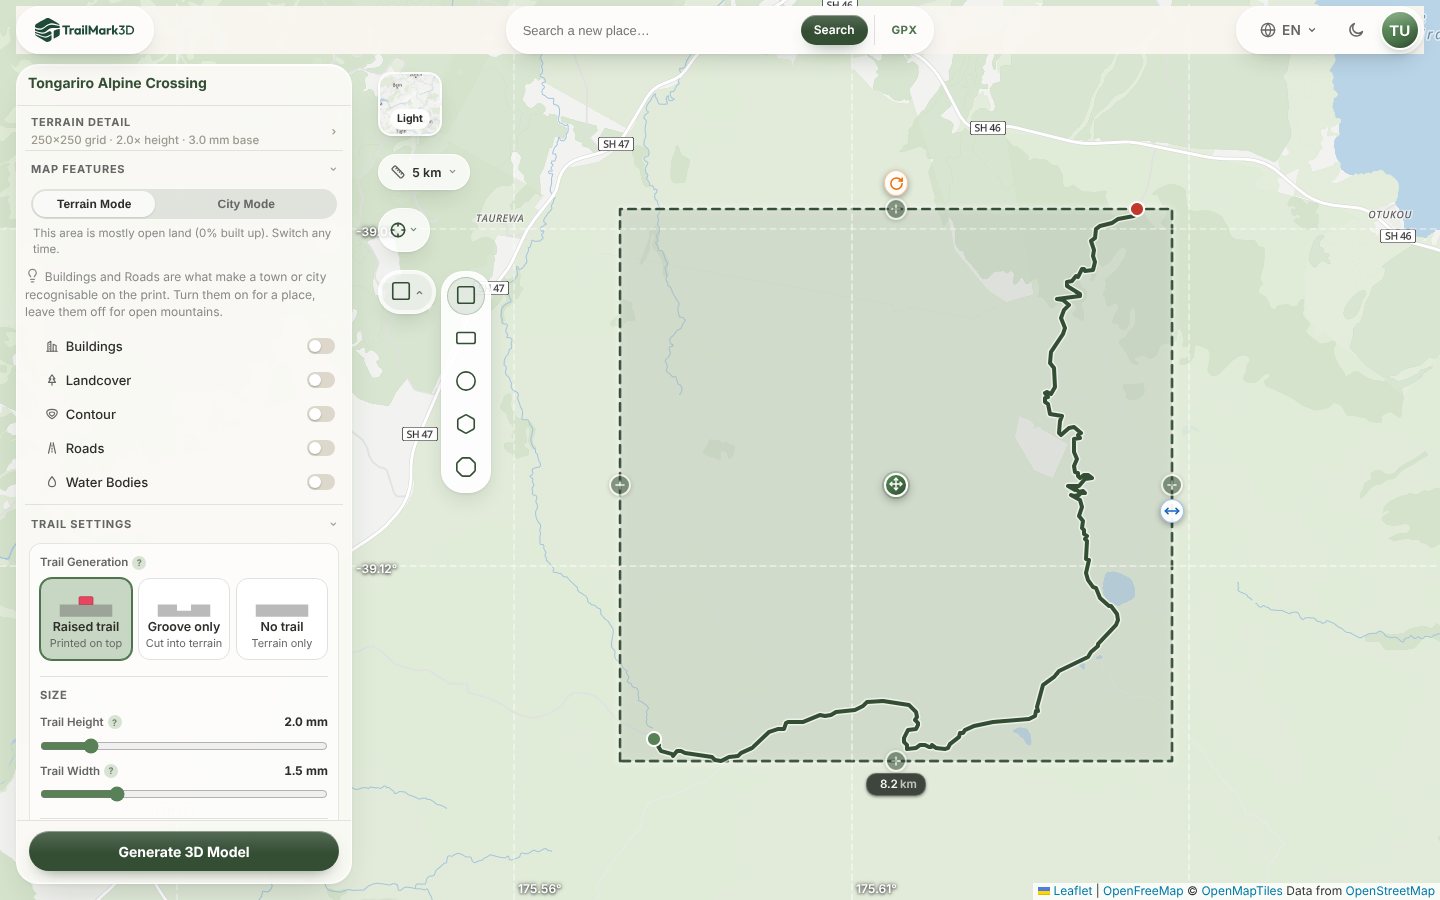This screenshot has height=900, width=1440.
Task: Open the locate crosshair dropdown
Action: 404,230
